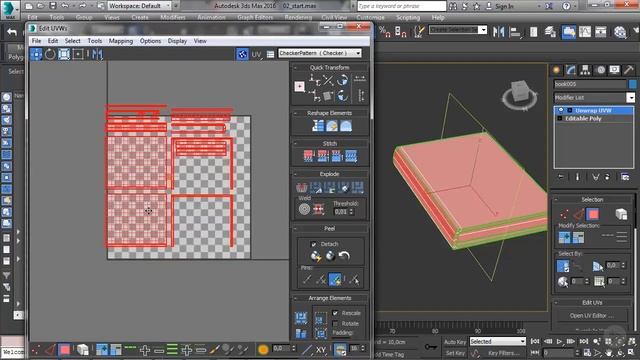This screenshot has height=360, width=640.
Task: Select the Scale tool in Edit UVWs toolbar
Action: pos(64,54)
